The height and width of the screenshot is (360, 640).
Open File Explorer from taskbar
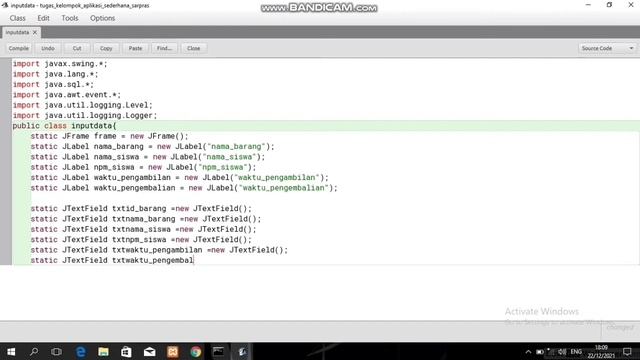tap(103, 351)
